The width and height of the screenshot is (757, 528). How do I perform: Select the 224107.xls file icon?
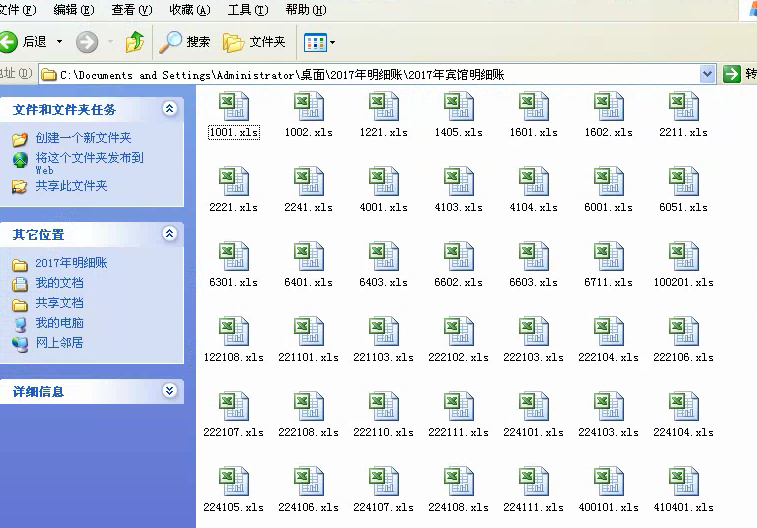click(x=384, y=481)
